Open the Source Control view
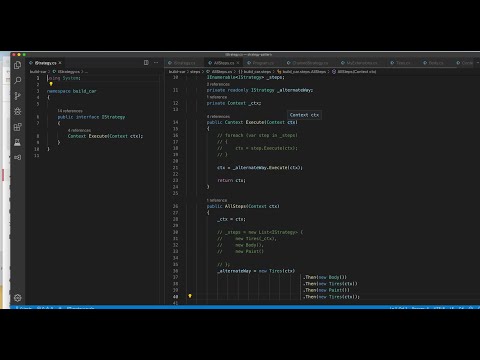This screenshot has width=480, height=360. click(x=18, y=96)
